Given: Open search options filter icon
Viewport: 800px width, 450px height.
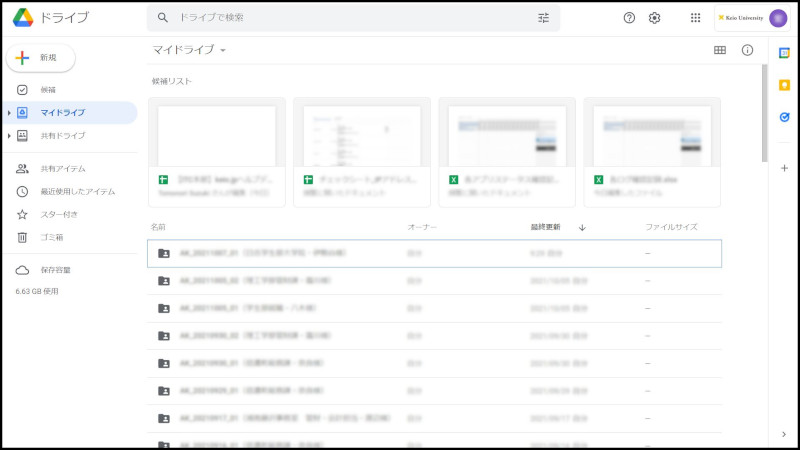Looking at the screenshot, I should point(543,18).
